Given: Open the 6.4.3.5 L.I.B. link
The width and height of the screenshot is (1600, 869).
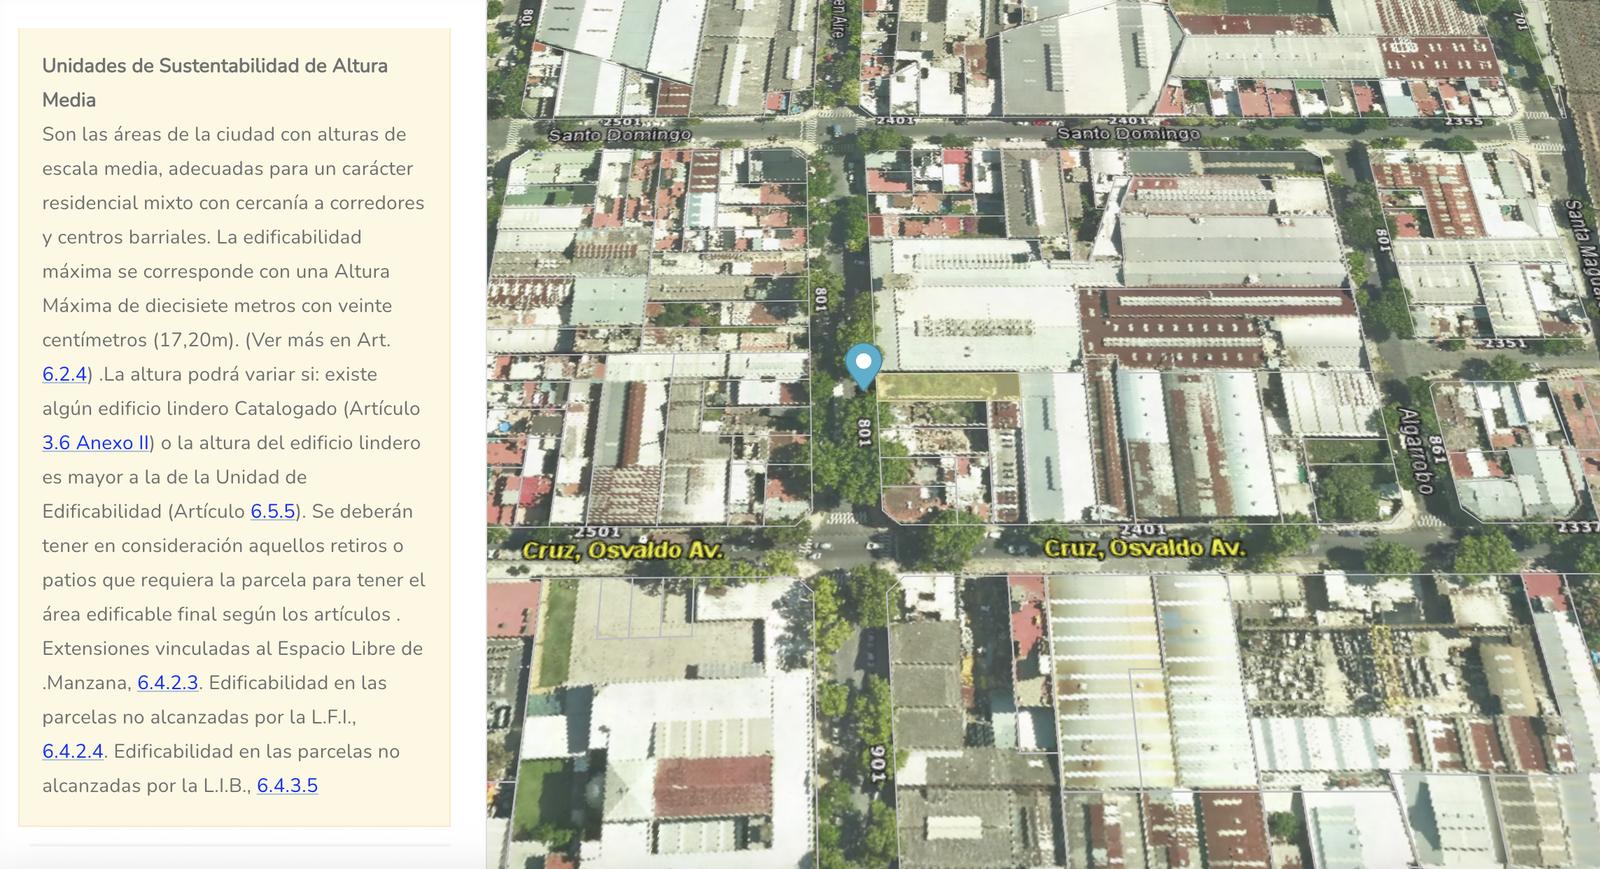Looking at the screenshot, I should tap(287, 786).
